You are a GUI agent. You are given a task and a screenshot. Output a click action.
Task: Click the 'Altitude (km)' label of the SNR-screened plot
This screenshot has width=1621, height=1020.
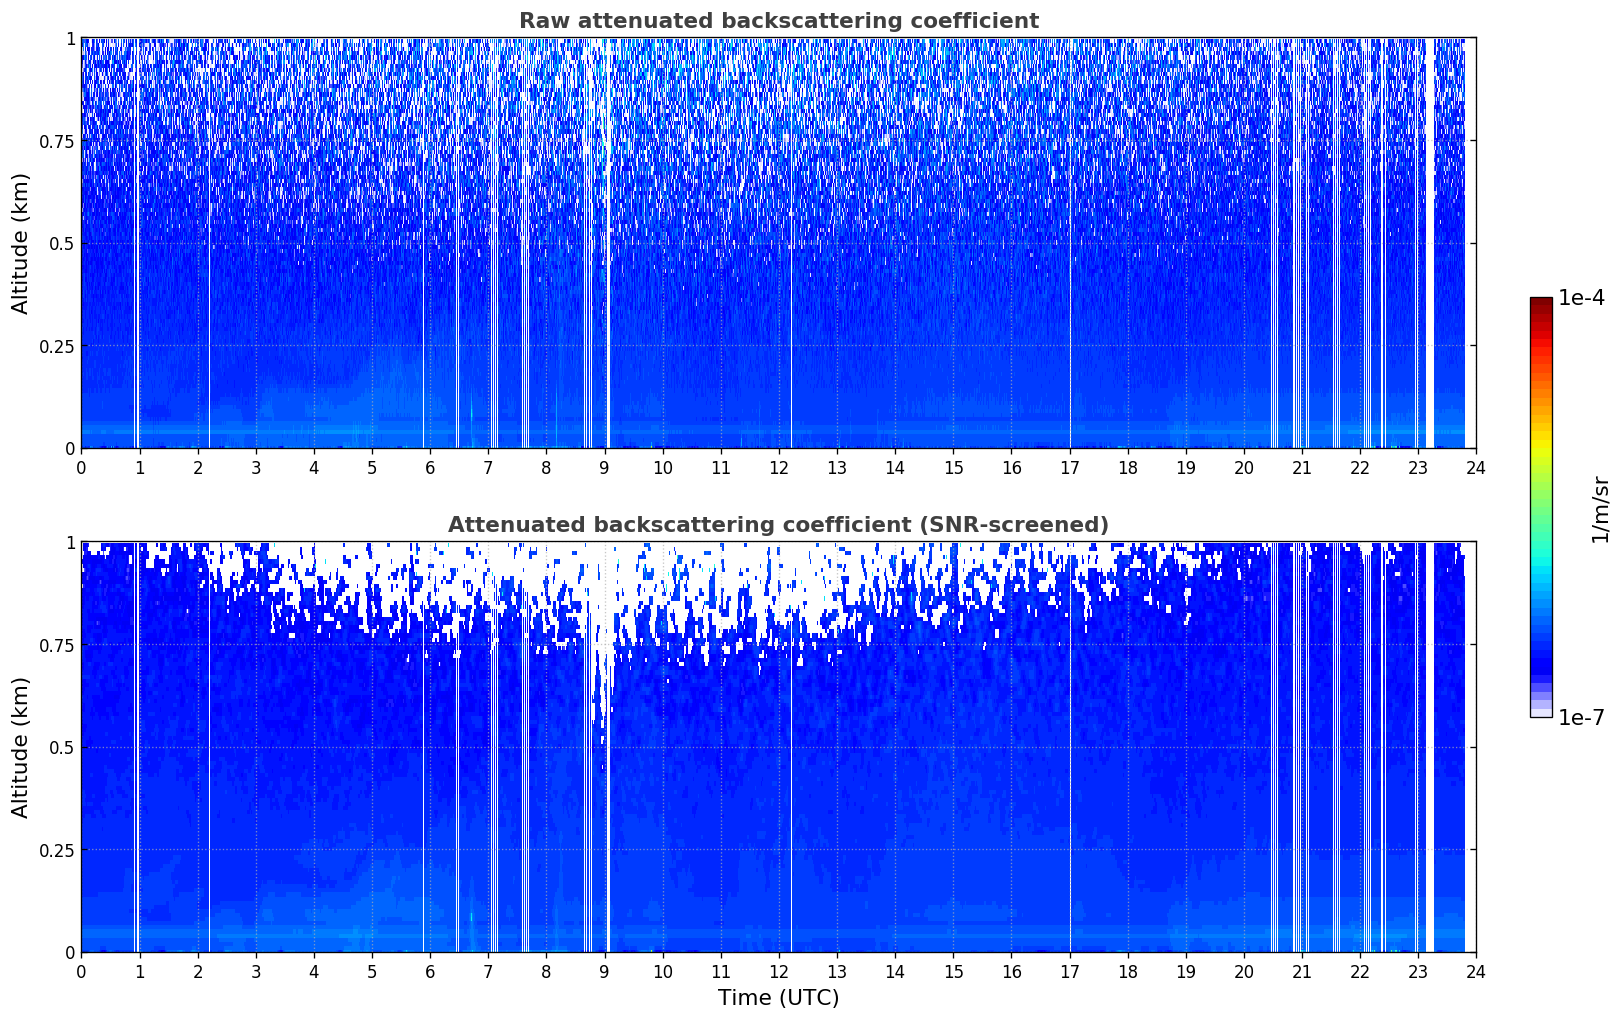click(x=21, y=747)
